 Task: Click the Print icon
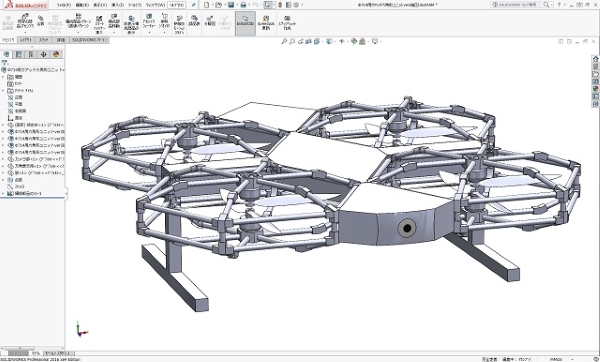point(243,5)
